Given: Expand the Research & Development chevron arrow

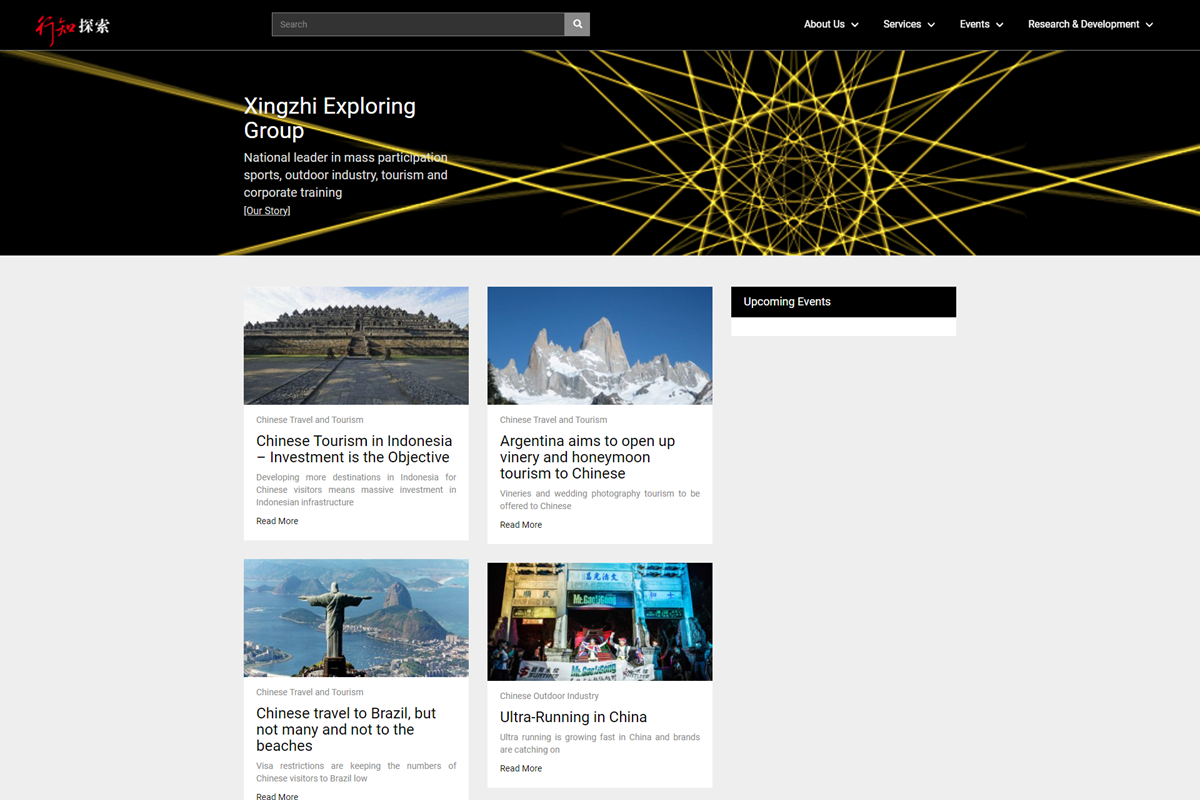Looking at the screenshot, I should (1149, 25).
